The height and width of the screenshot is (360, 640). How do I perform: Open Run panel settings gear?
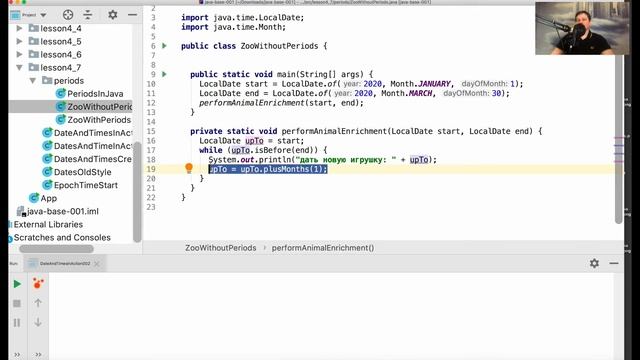click(594, 263)
